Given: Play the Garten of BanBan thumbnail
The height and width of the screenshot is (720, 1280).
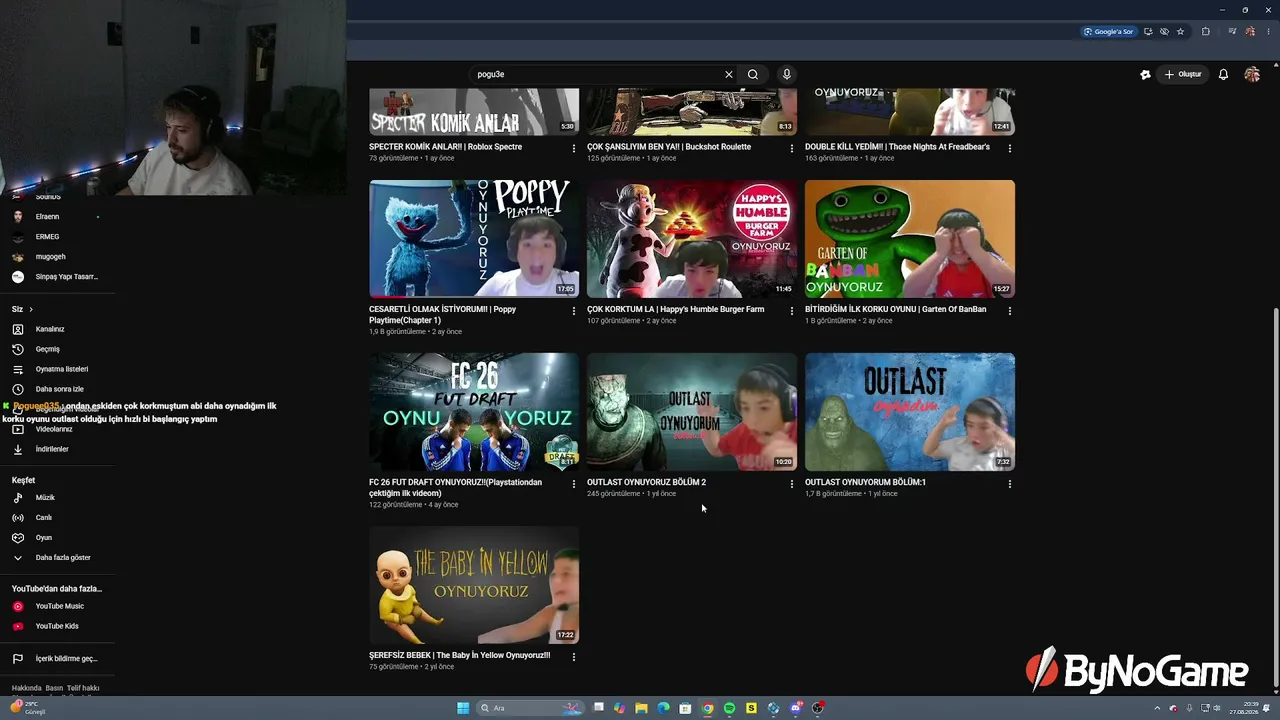Looking at the screenshot, I should pos(910,239).
